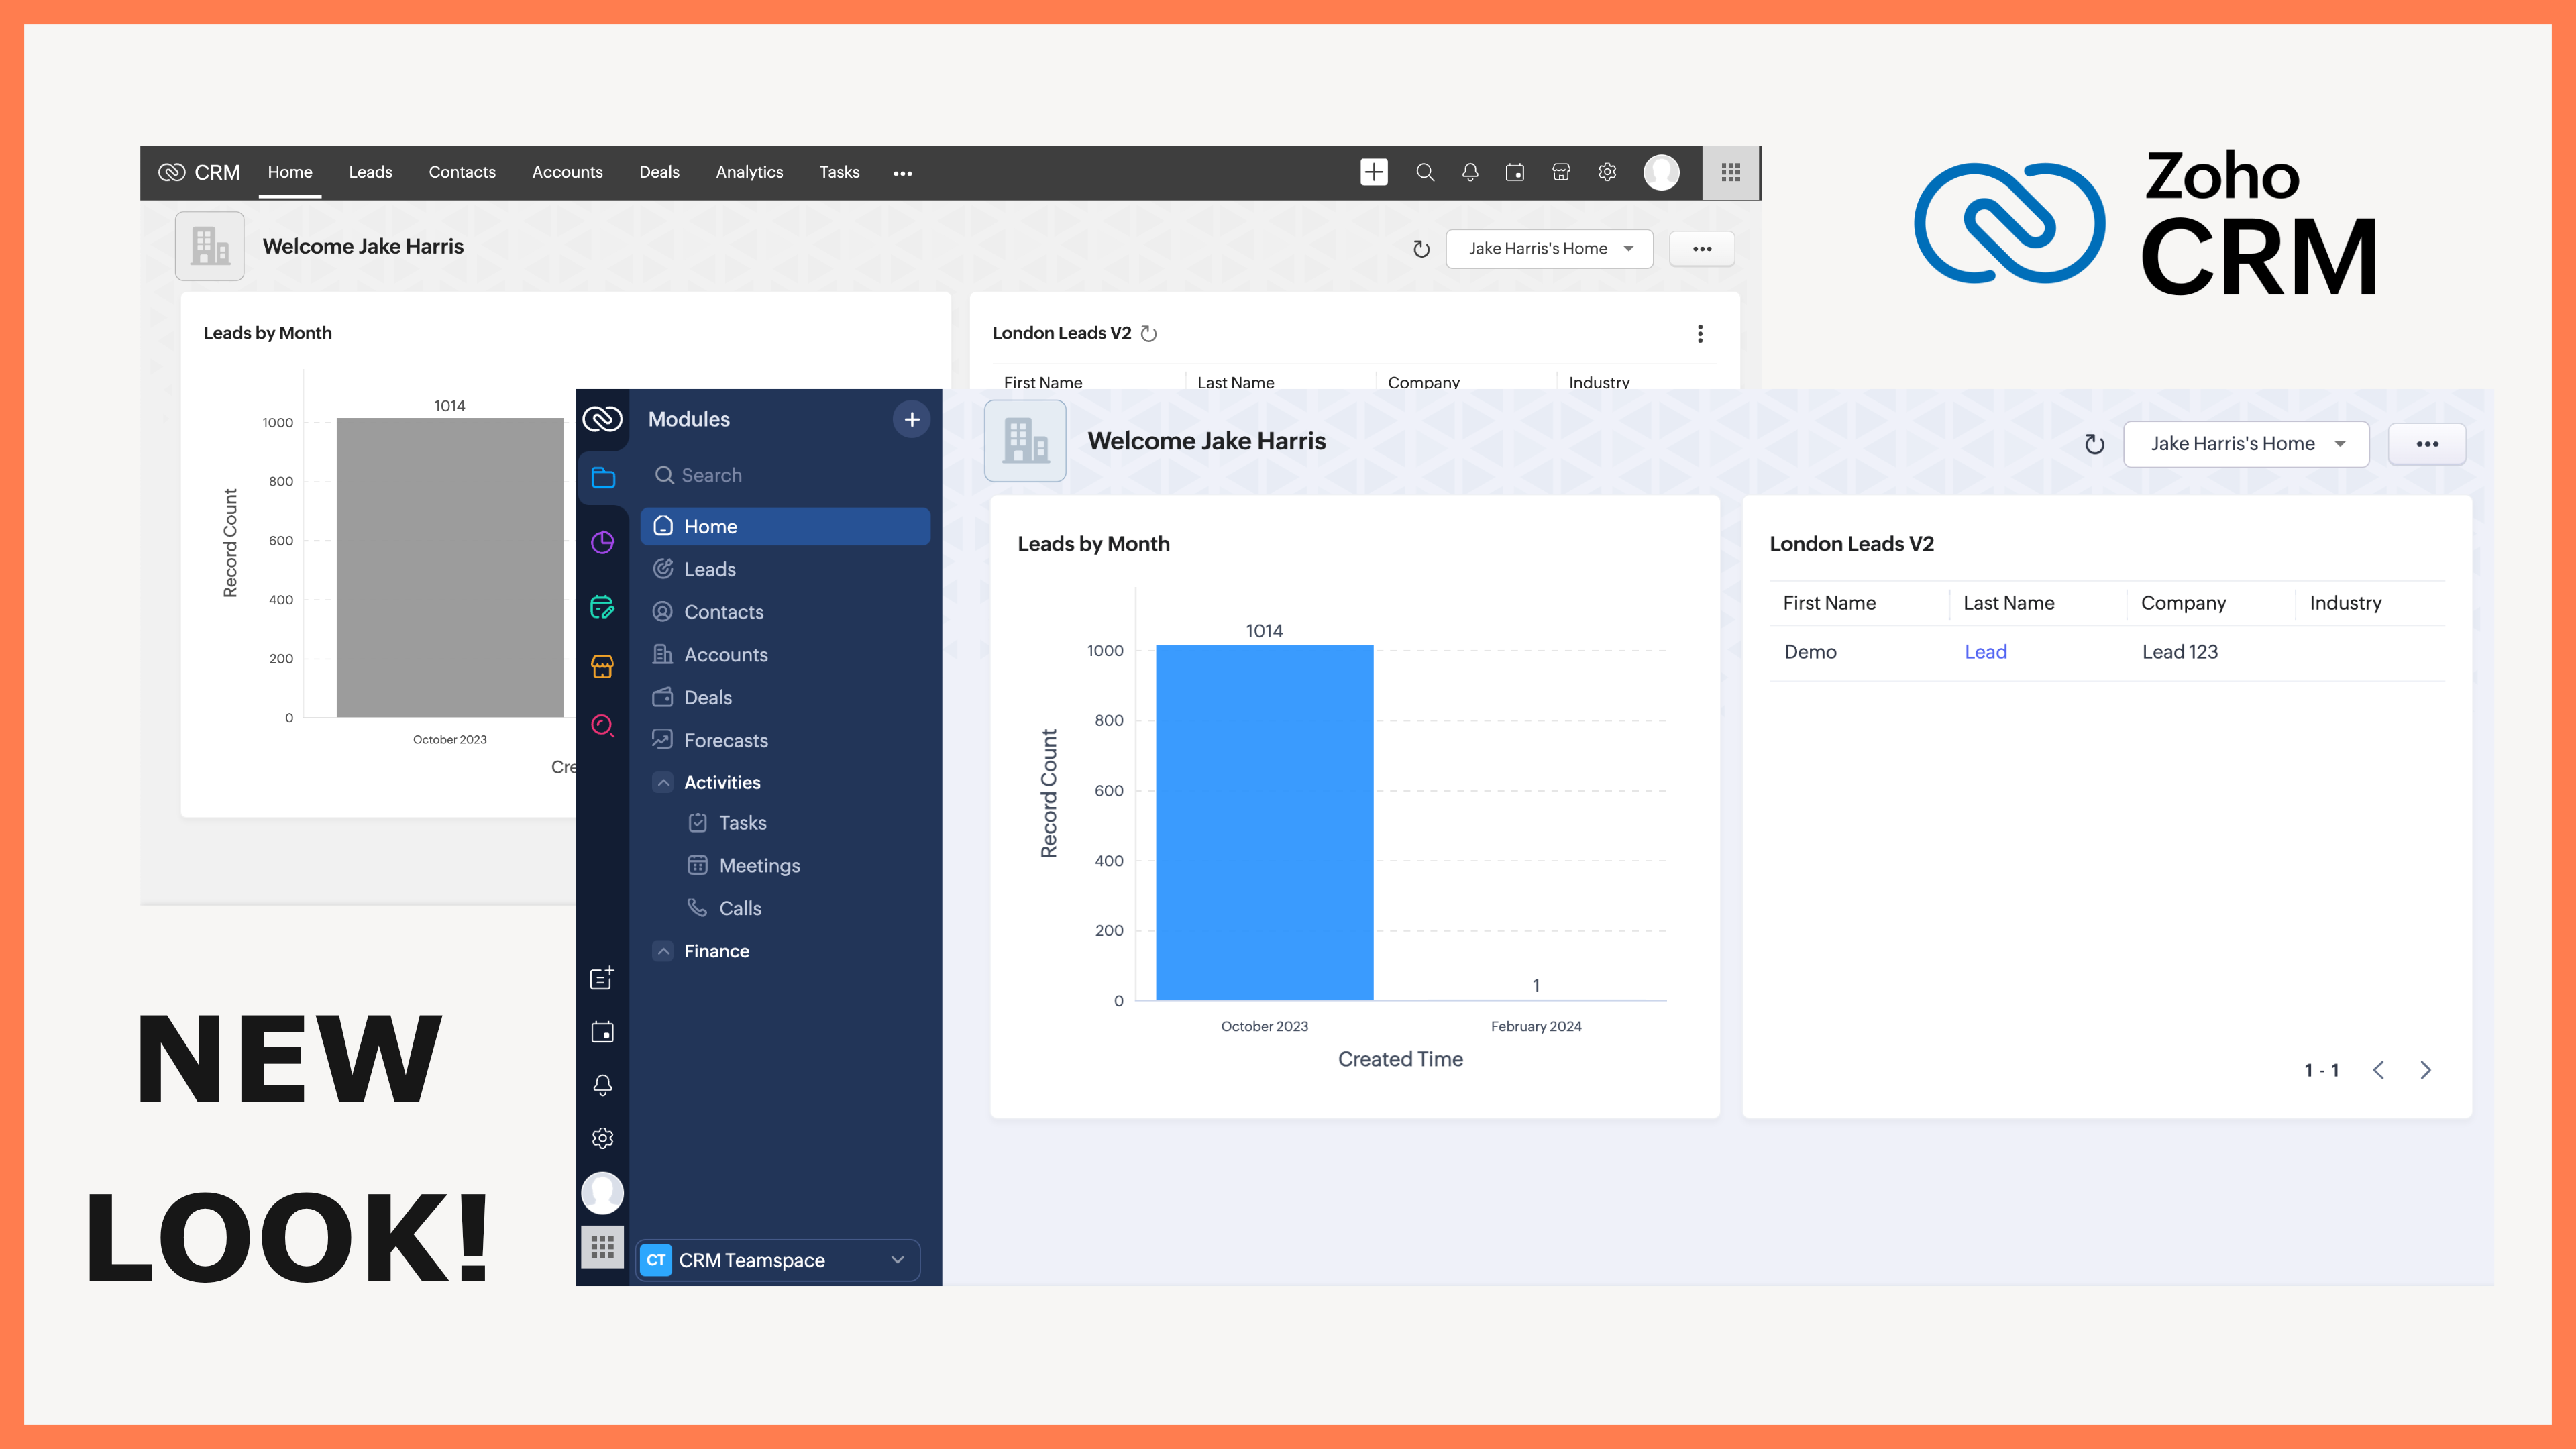Collapse the Activities section in Modules sidebar
This screenshot has width=2576, height=1449.
tap(663, 782)
